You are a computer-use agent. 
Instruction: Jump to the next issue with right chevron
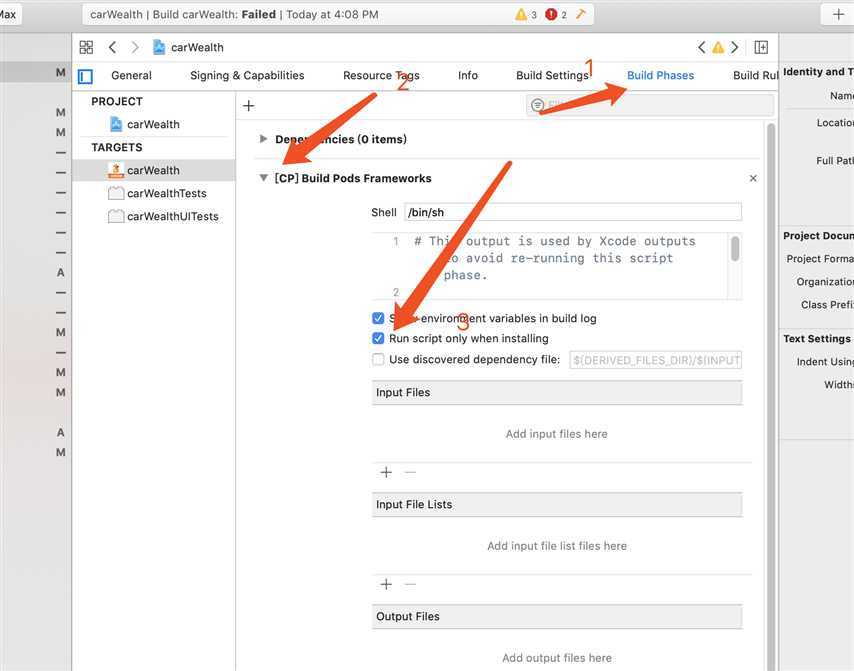tap(735, 47)
